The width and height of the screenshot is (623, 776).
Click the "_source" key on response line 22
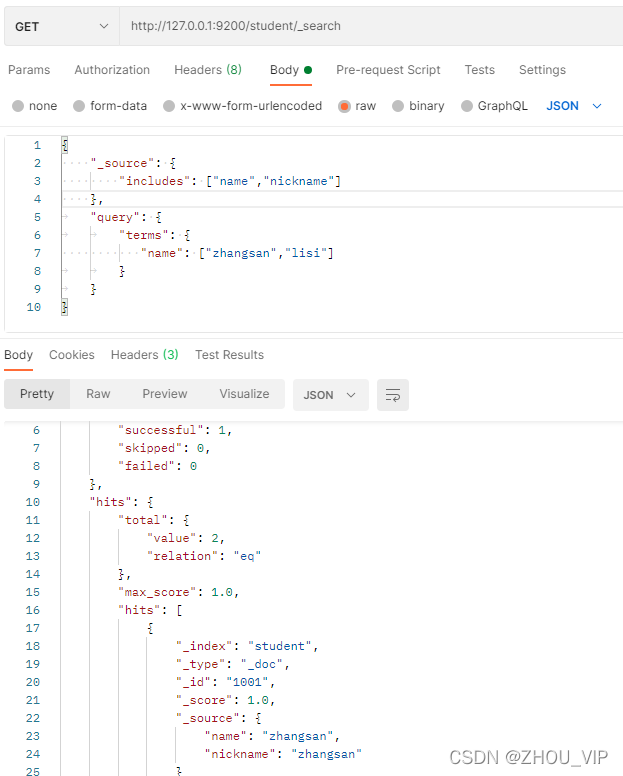(x=207, y=718)
